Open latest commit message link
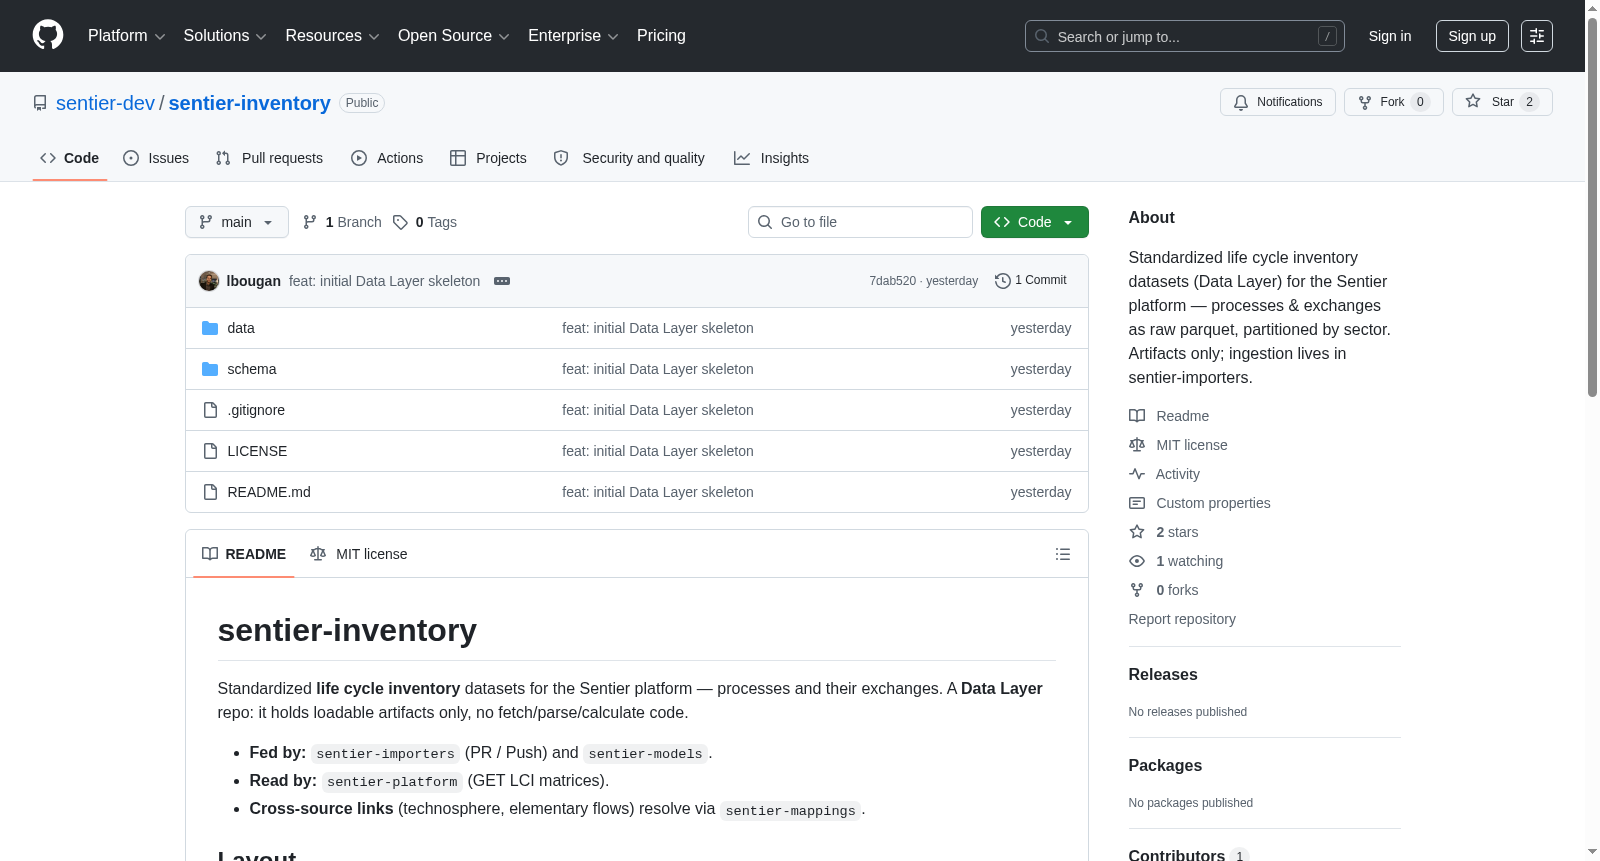The image size is (1600, 861). 384,281
